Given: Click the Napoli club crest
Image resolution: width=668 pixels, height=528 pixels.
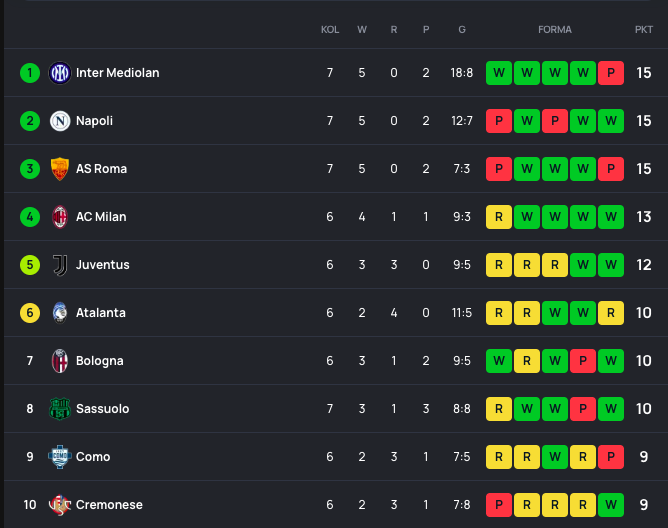Looking at the screenshot, I should tap(60, 121).
